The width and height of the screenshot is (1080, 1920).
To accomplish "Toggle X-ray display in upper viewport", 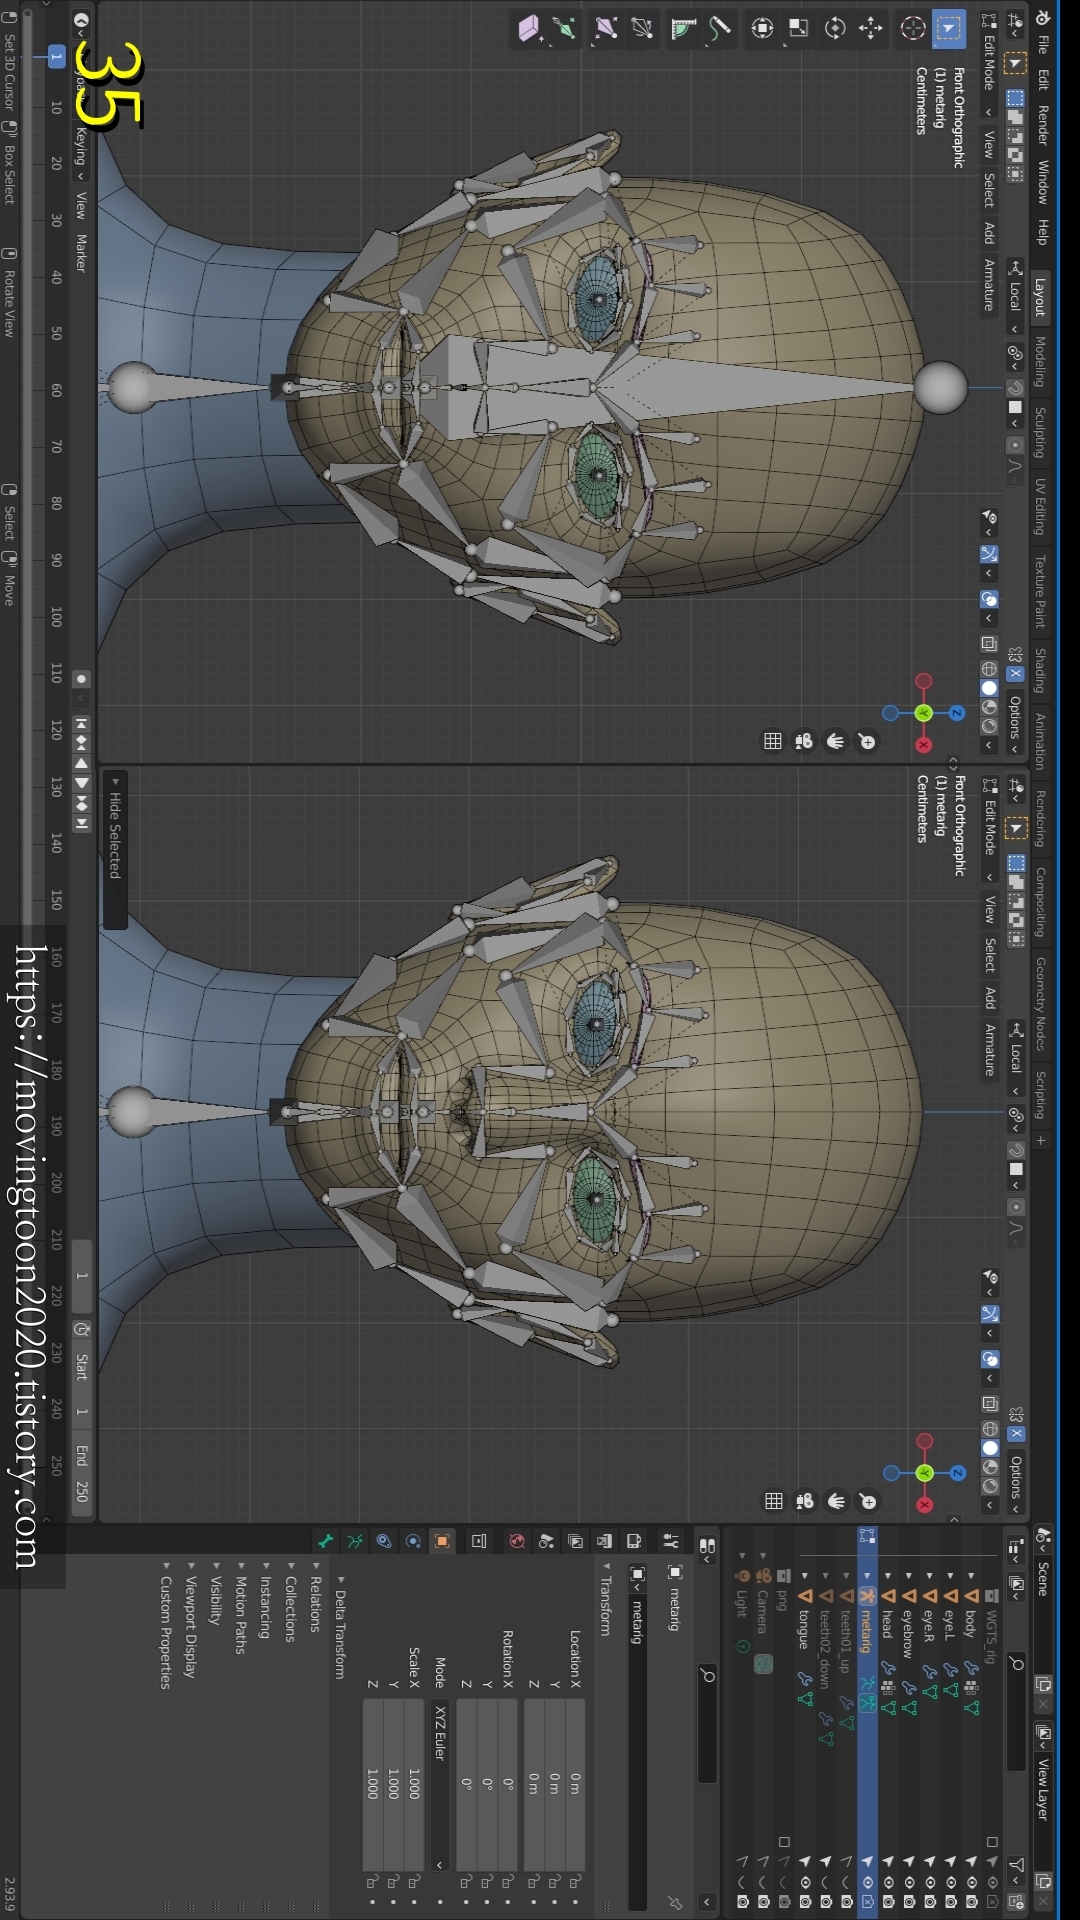I will click(989, 644).
